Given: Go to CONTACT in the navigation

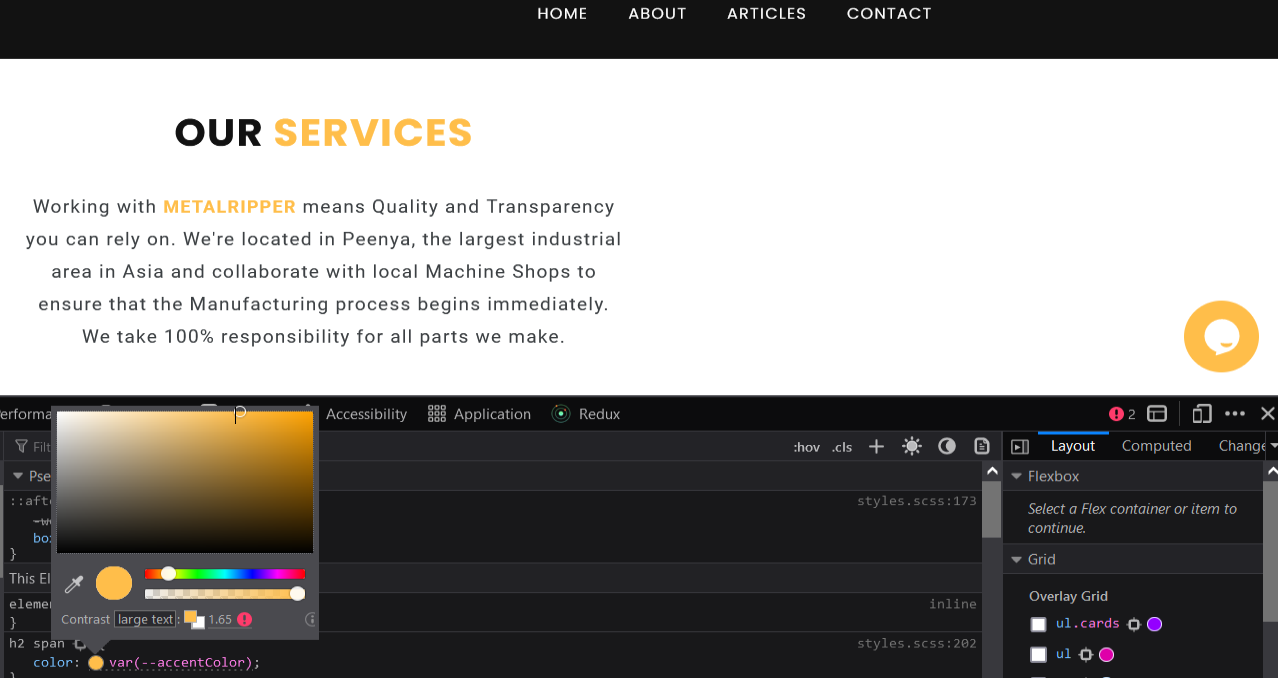Looking at the screenshot, I should coord(889,13).
